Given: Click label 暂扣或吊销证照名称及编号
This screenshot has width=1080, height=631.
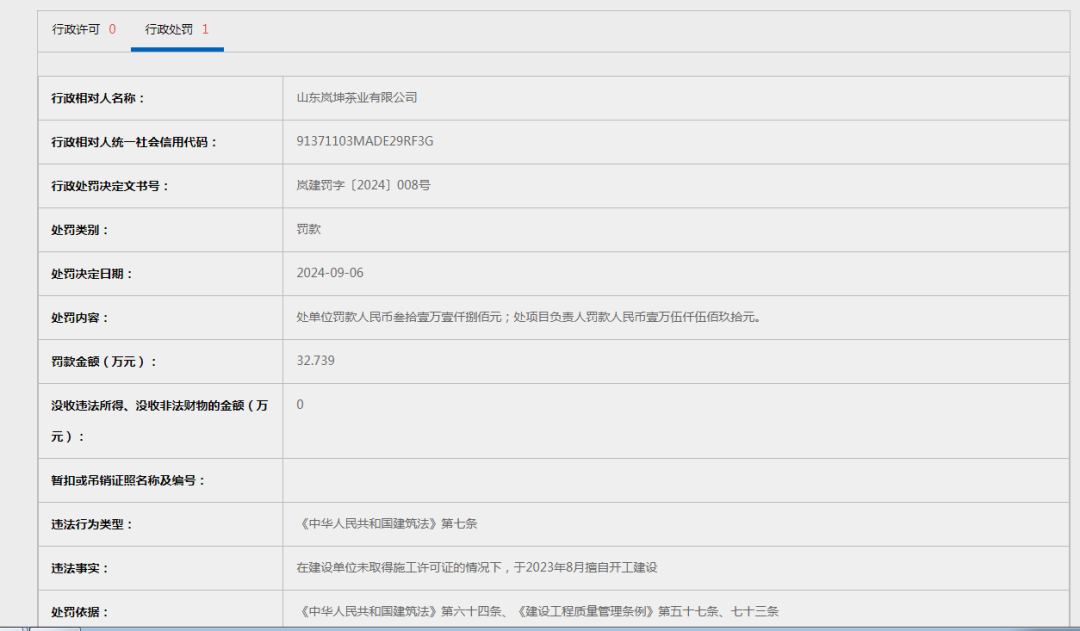Looking at the screenshot, I should (128, 480).
